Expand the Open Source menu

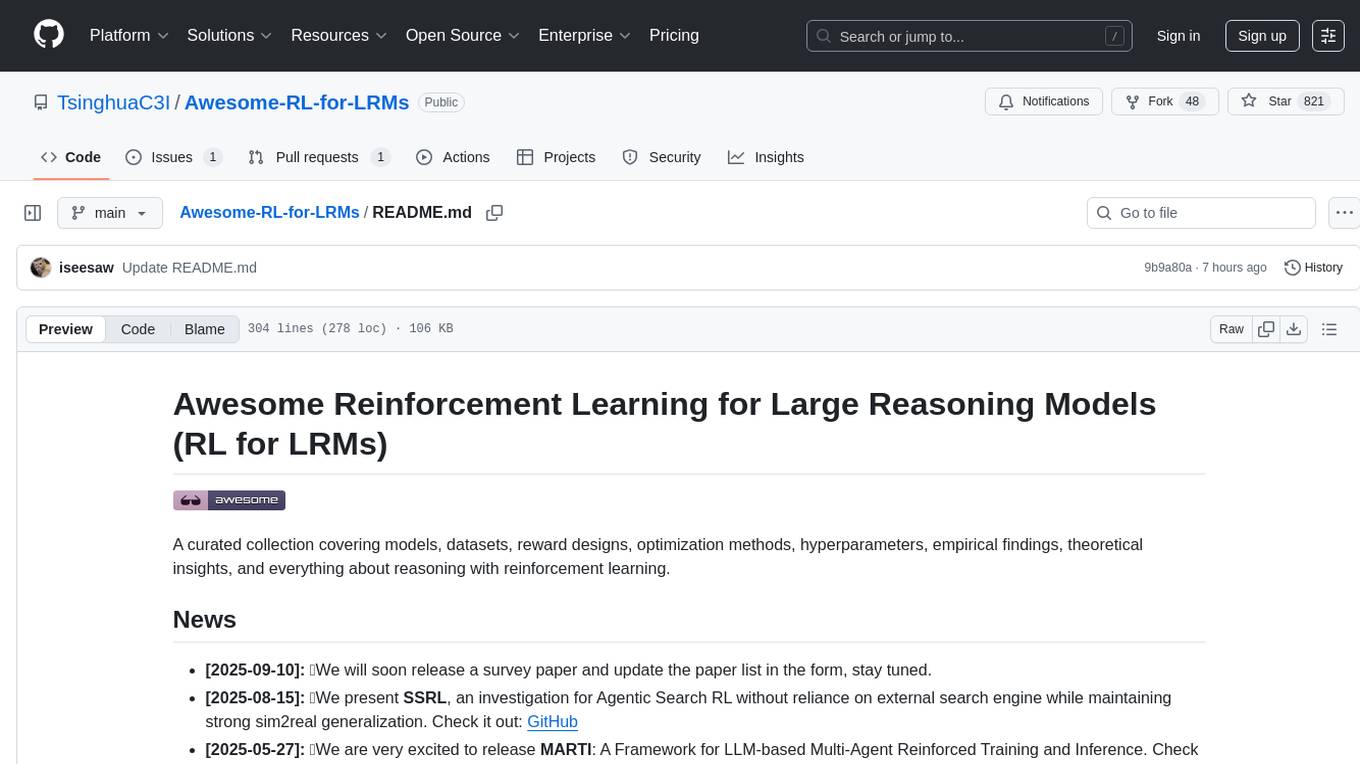click(463, 35)
